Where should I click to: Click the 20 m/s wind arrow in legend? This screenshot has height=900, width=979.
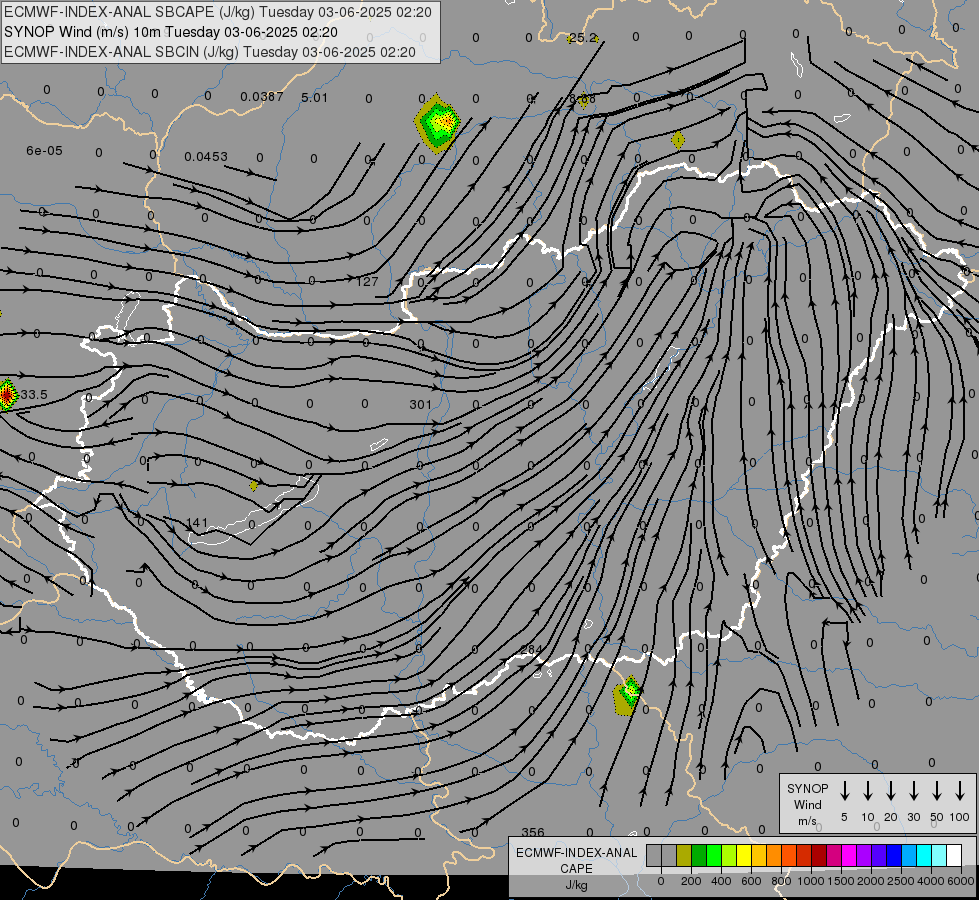pos(891,791)
